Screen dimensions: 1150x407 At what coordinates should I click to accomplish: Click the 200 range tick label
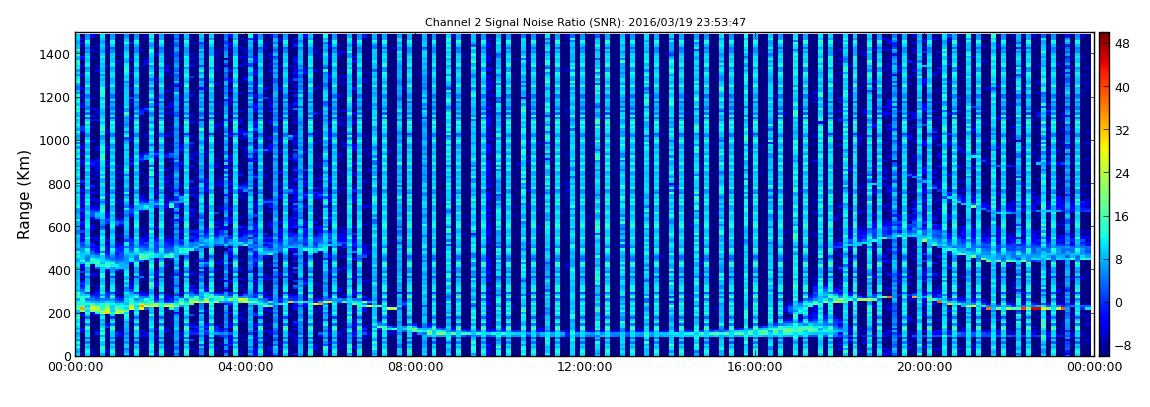click(59, 313)
